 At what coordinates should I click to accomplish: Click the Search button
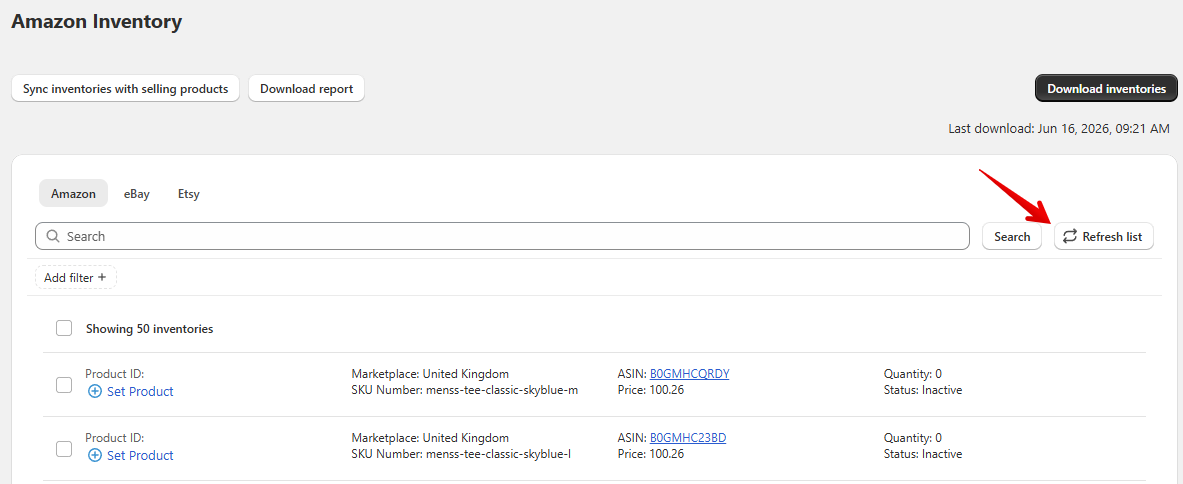click(x=1012, y=237)
